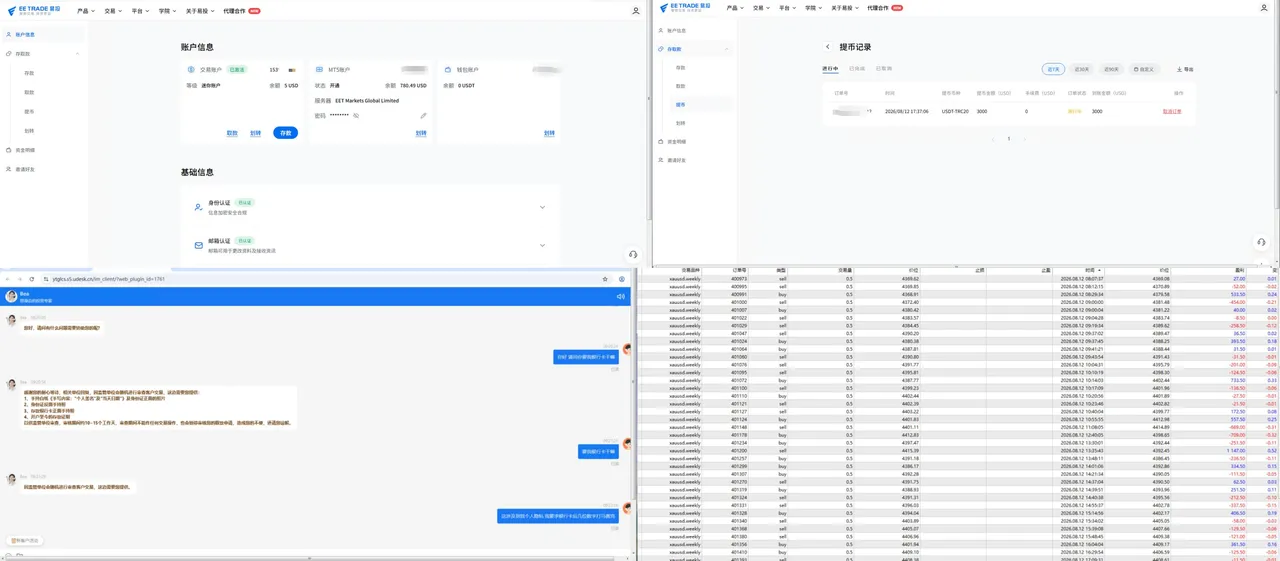Open 产品 dropdown in withdrawal records page nav
1280x561 pixels.
(x=735, y=8)
